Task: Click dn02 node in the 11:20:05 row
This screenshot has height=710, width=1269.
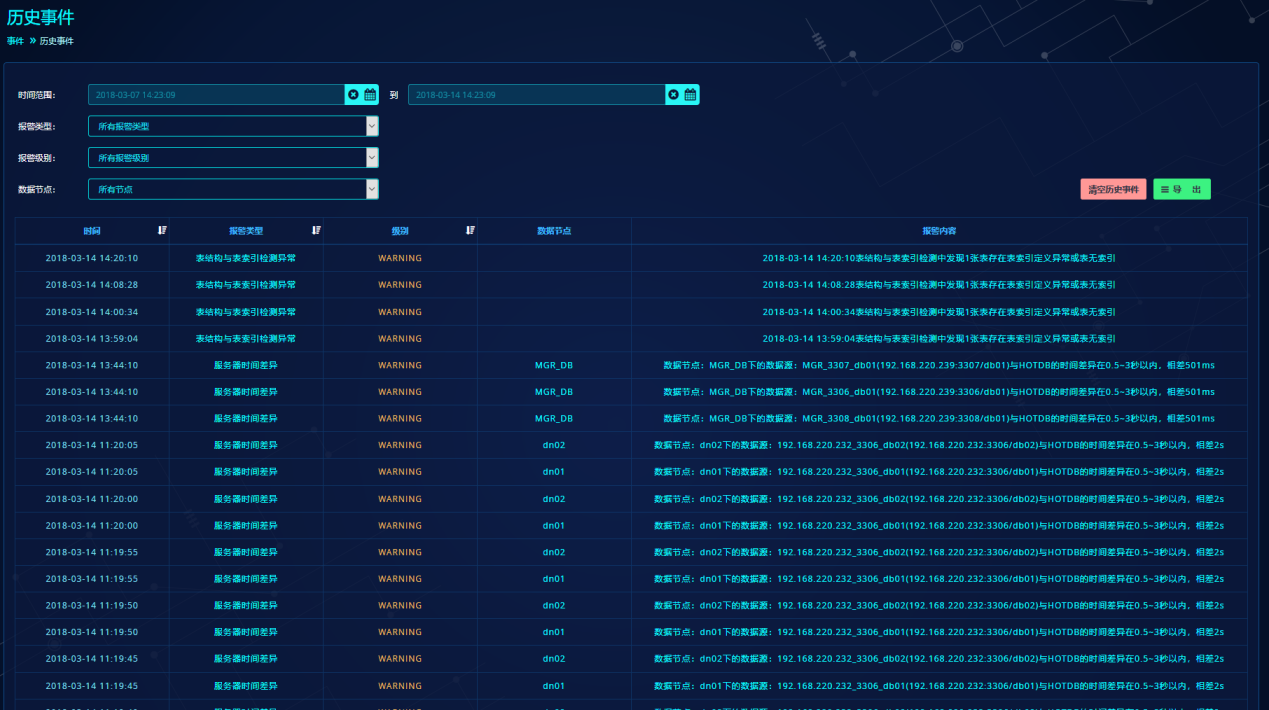Action: pyautogui.click(x=554, y=445)
